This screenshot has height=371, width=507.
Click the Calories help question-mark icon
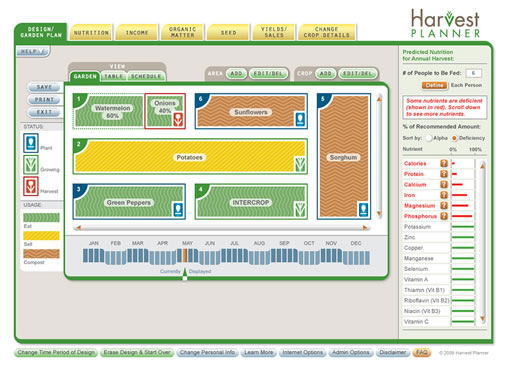coord(444,163)
